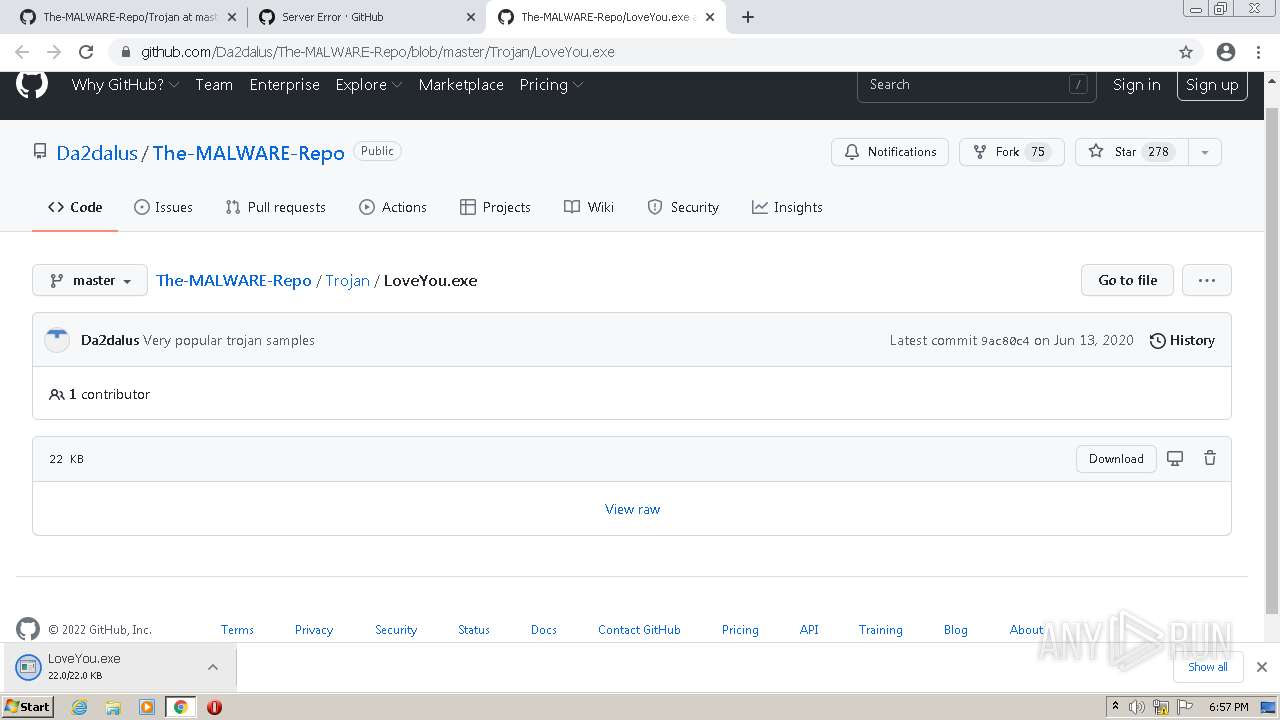The image size is (1280, 720).
Task: Open the Issues tab
Action: (x=163, y=207)
